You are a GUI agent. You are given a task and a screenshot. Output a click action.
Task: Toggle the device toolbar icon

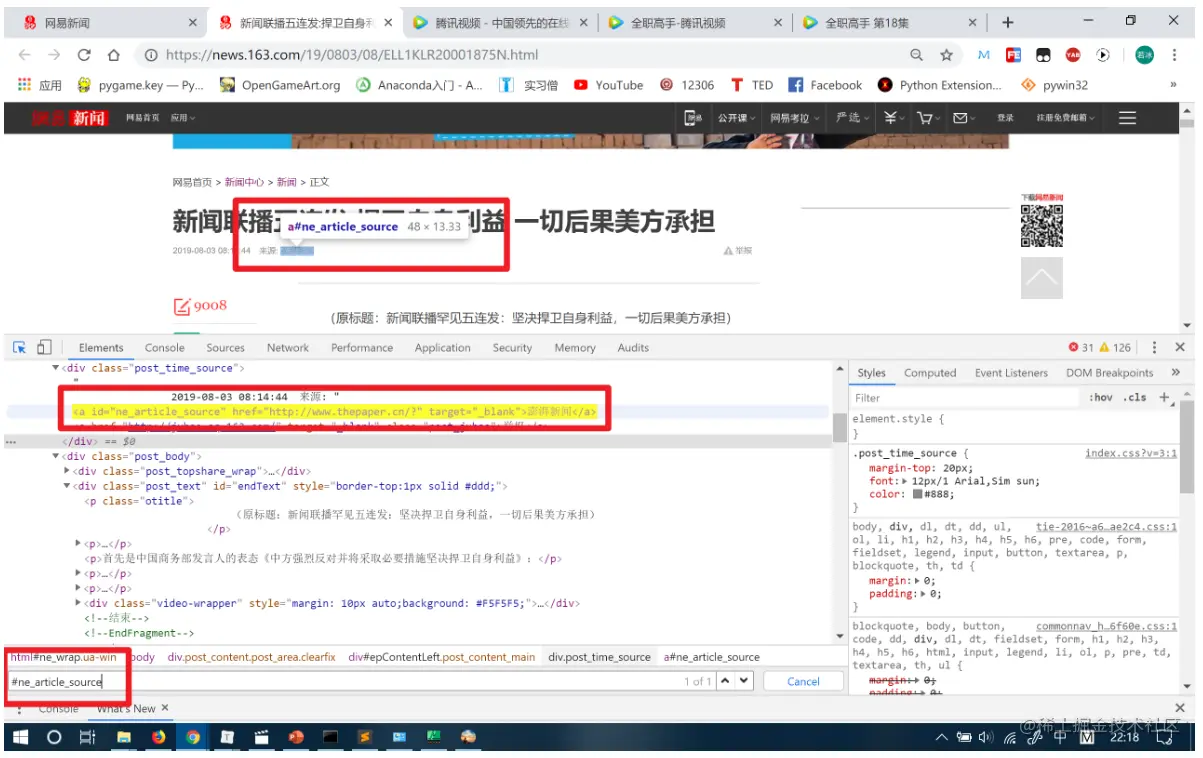pyautogui.click(x=42, y=346)
